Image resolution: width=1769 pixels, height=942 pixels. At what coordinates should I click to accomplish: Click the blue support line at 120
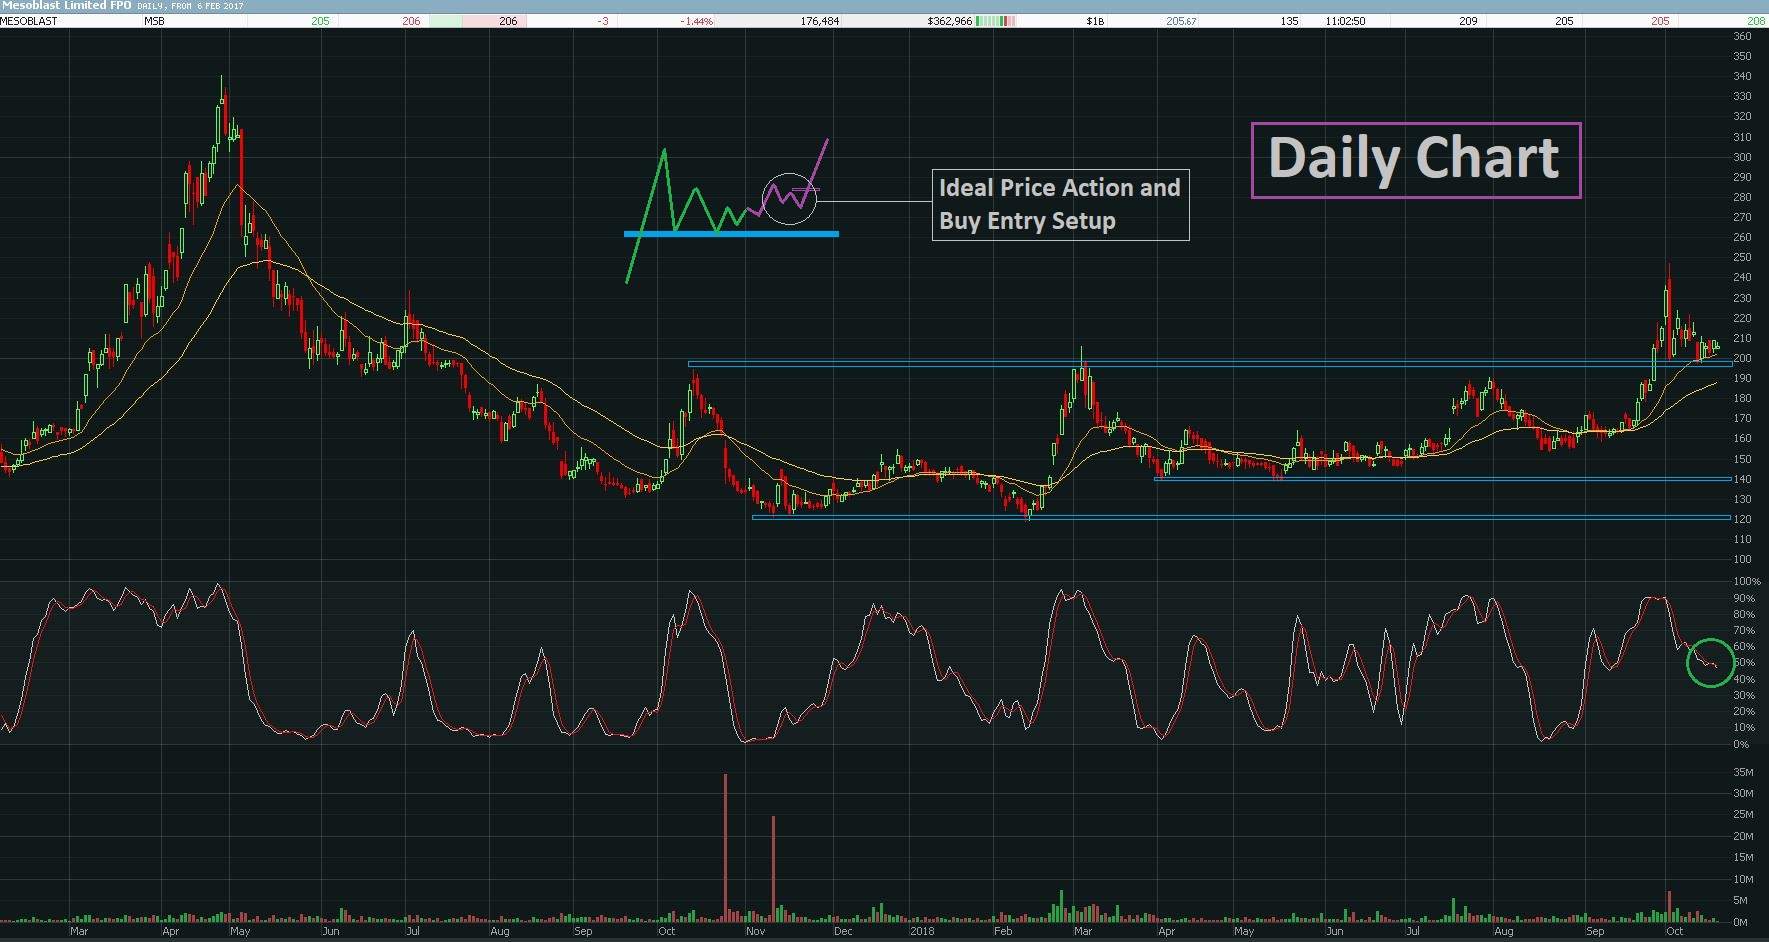click(1241, 517)
